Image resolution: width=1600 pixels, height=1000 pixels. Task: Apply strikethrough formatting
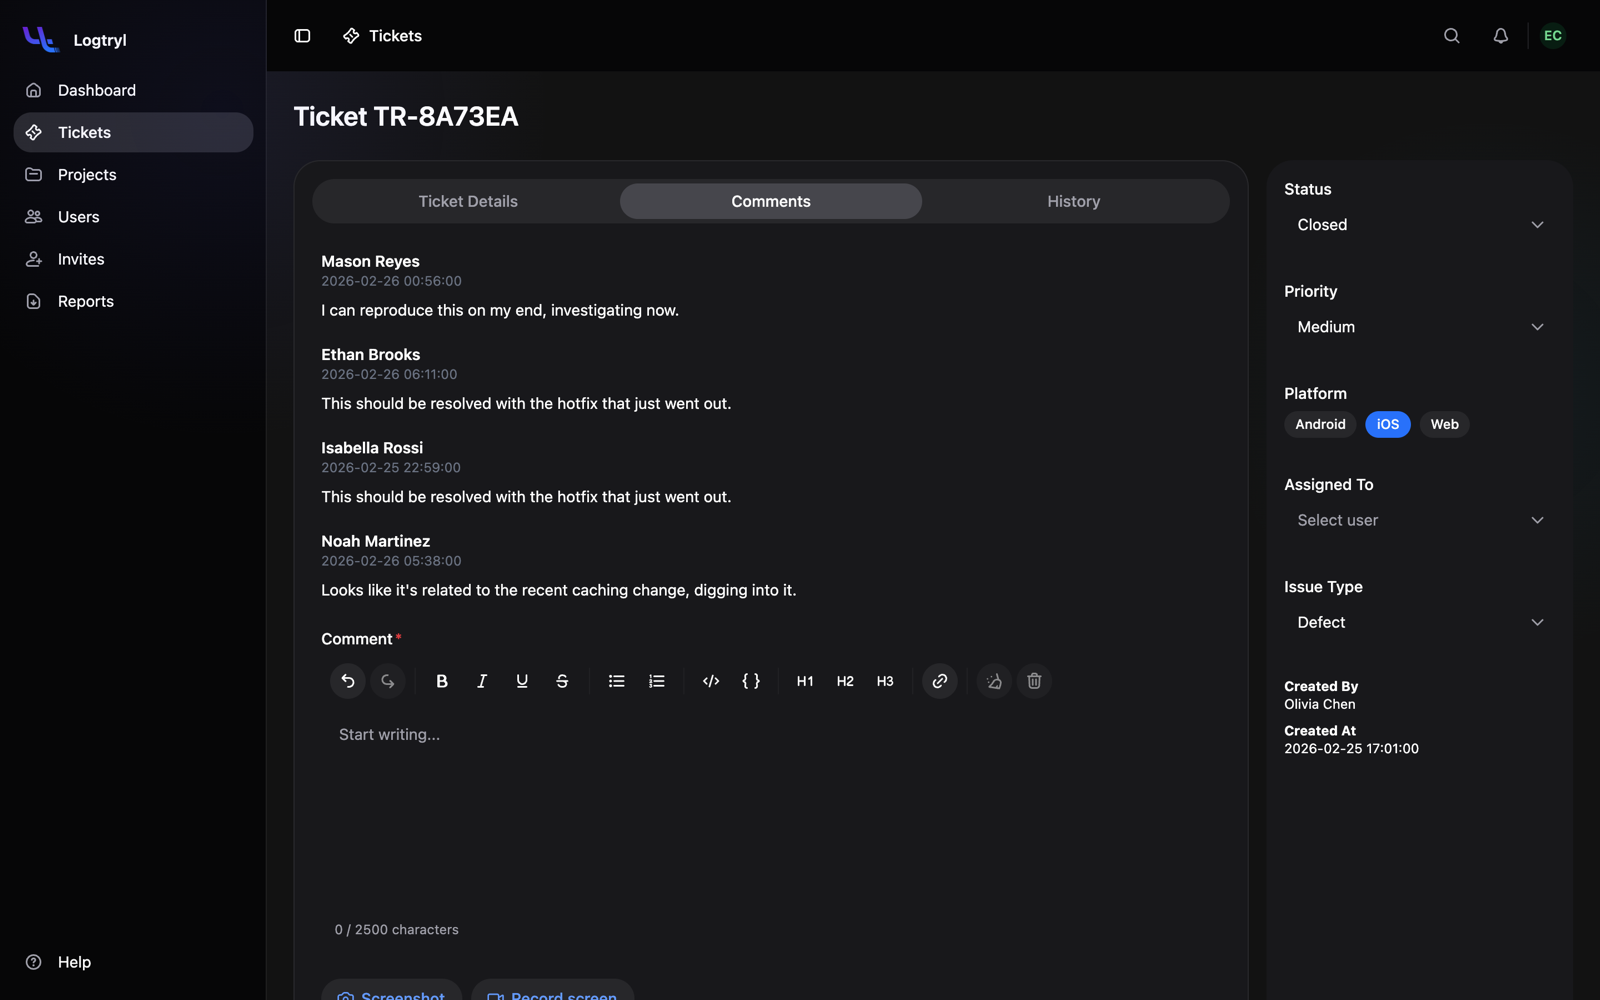coord(562,681)
